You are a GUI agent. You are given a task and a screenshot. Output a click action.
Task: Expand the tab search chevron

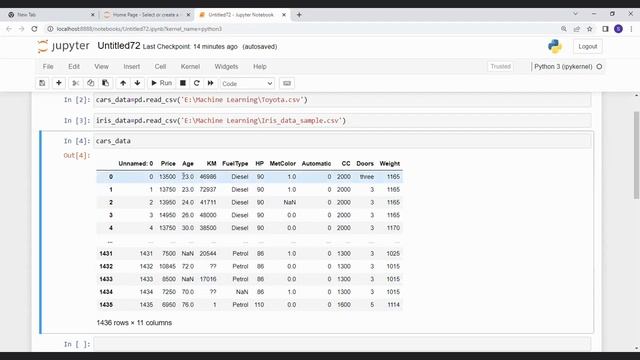[576, 14]
